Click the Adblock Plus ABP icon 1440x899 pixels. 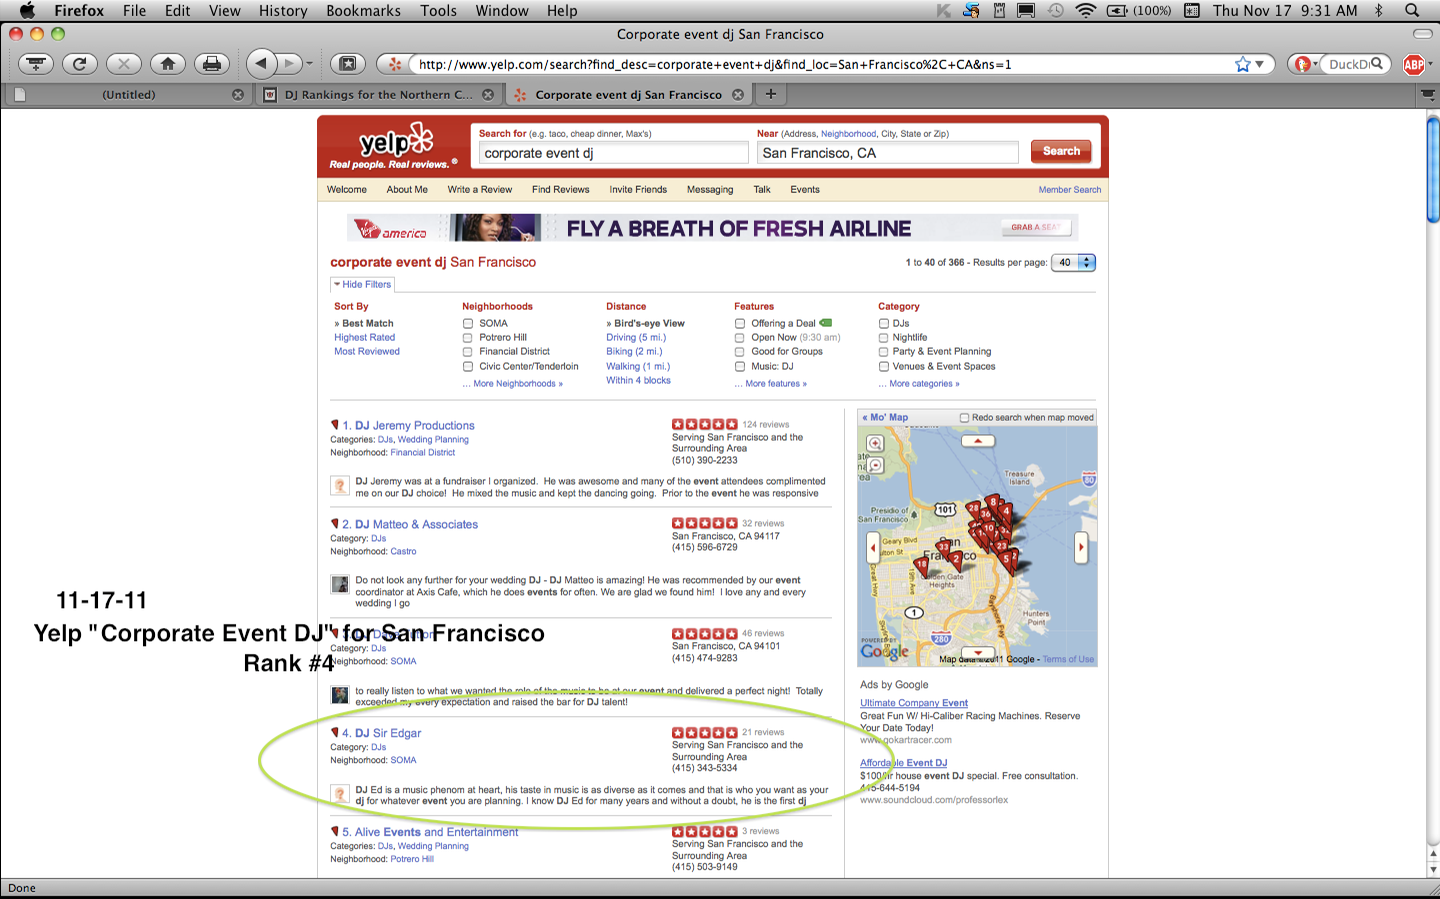click(x=1414, y=64)
